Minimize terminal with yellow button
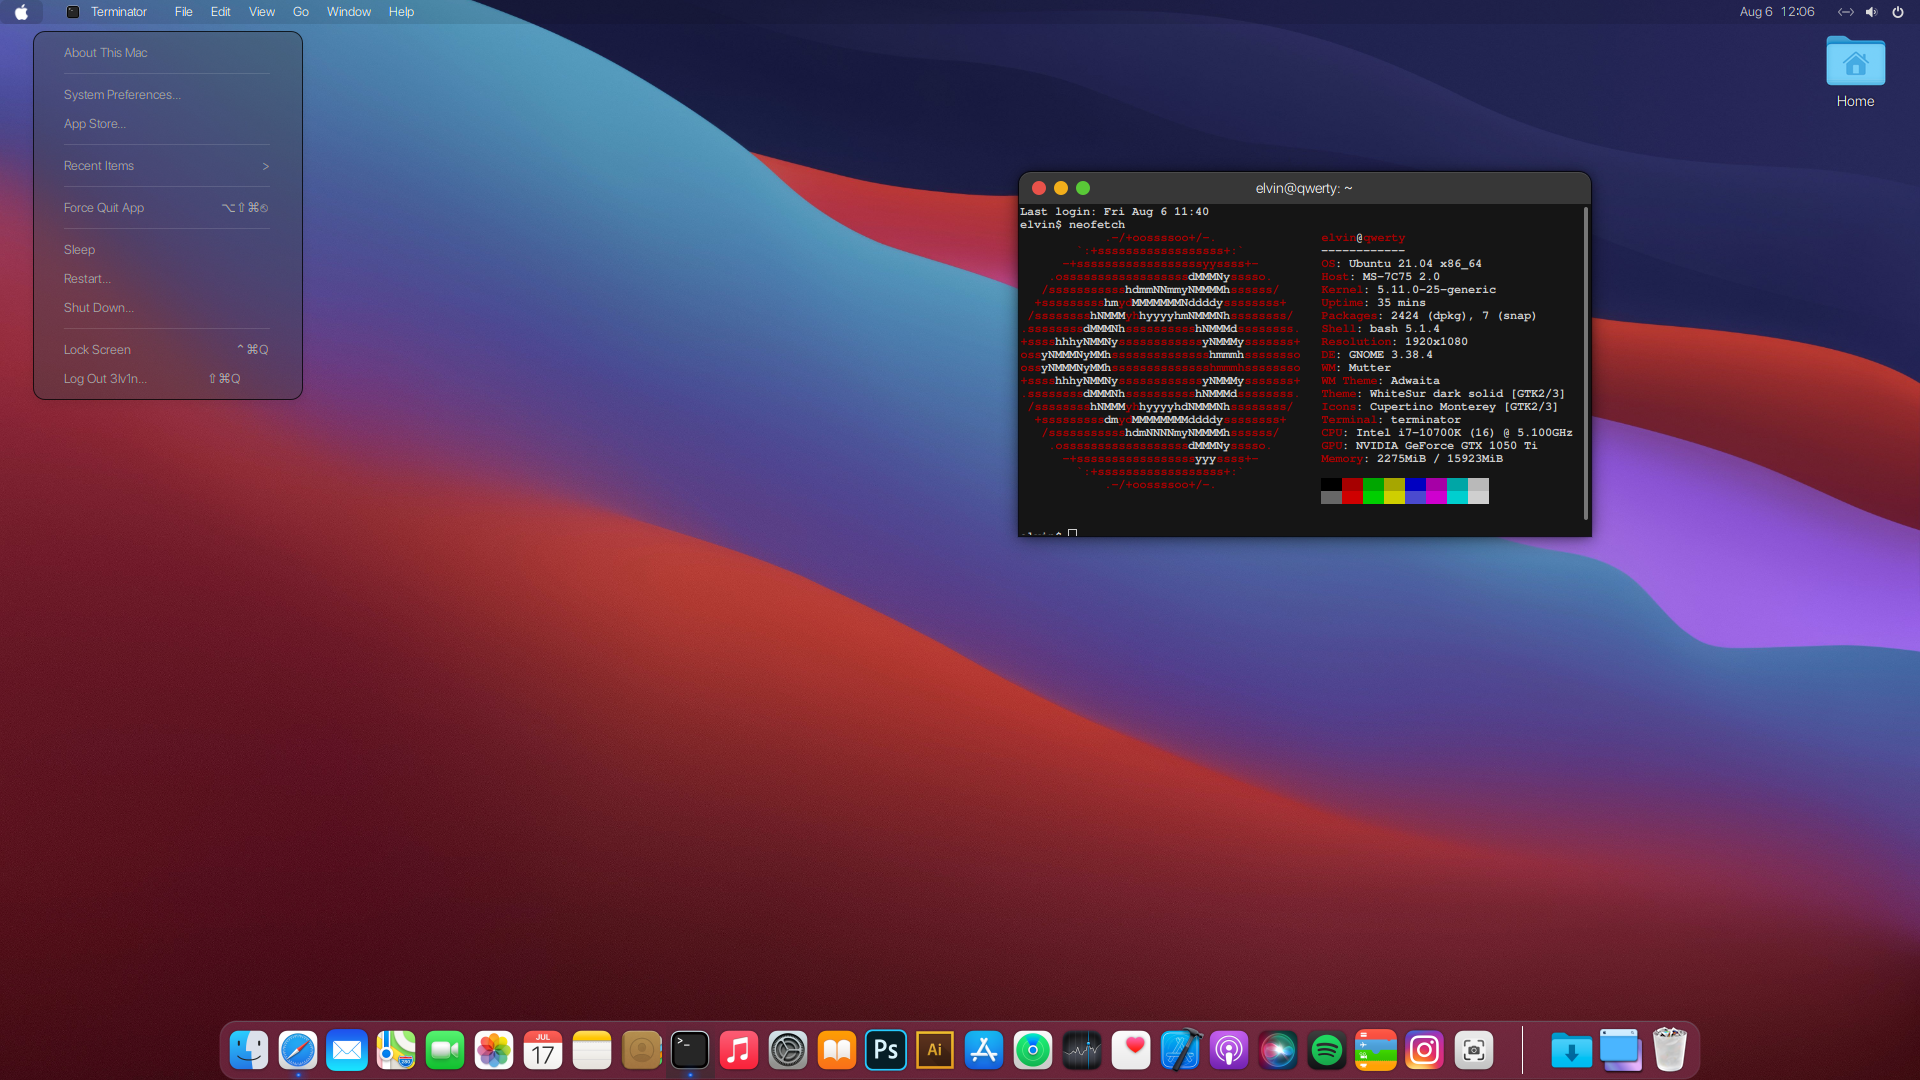 1061,188
